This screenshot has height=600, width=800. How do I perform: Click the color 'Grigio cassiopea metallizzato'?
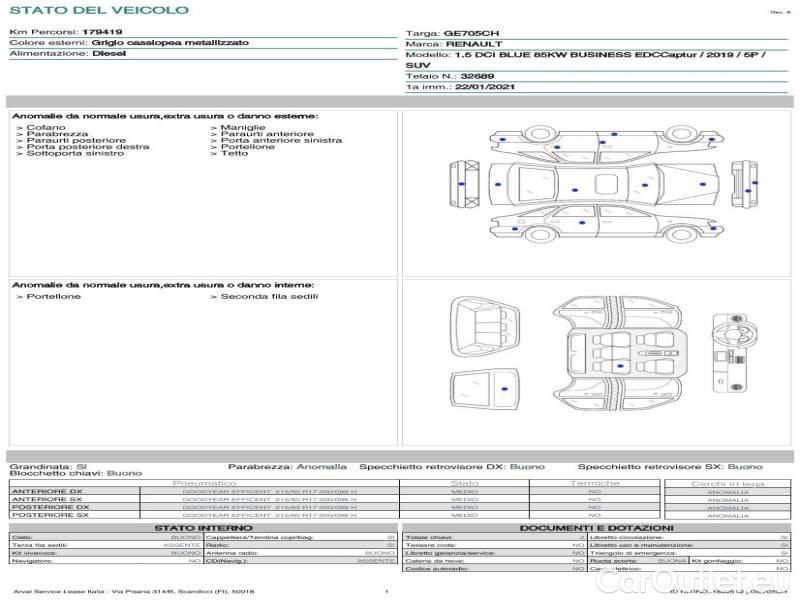point(170,42)
